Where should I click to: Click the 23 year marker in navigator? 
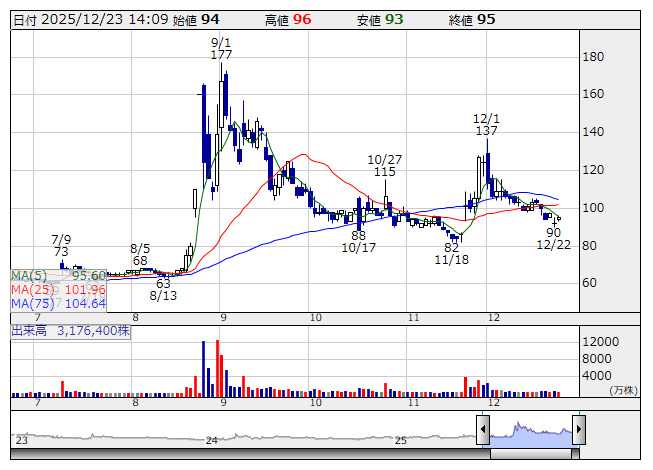(21, 440)
